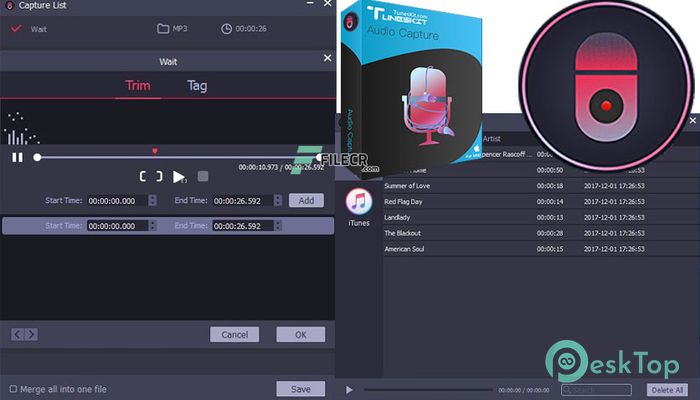The height and width of the screenshot is (400, 700).
Task: Set the trim end bracket marker
Action: [159, 176]
